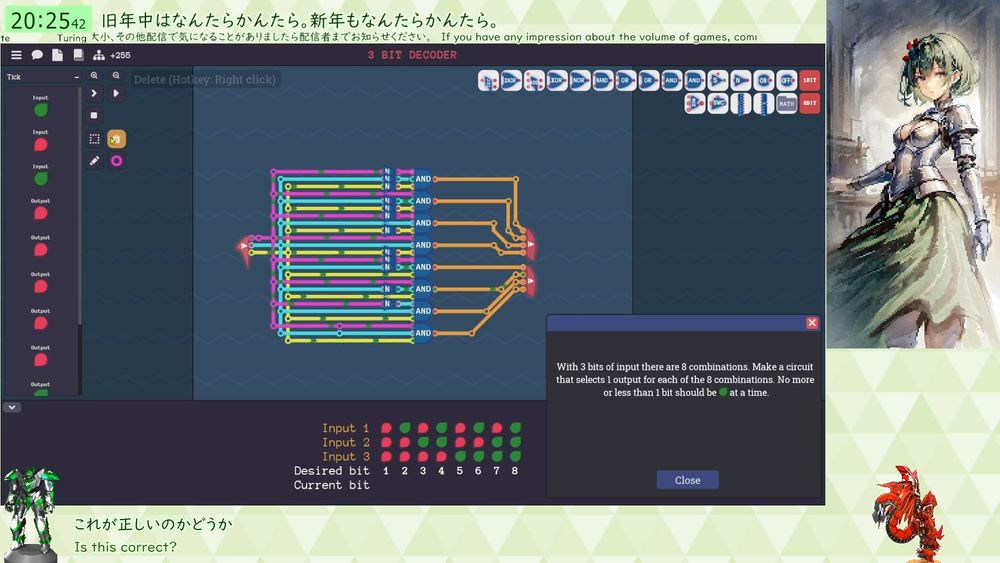The image size is (1000, 563).
Task: Select the AND gate beside switch component
Action: pos(694,80)
